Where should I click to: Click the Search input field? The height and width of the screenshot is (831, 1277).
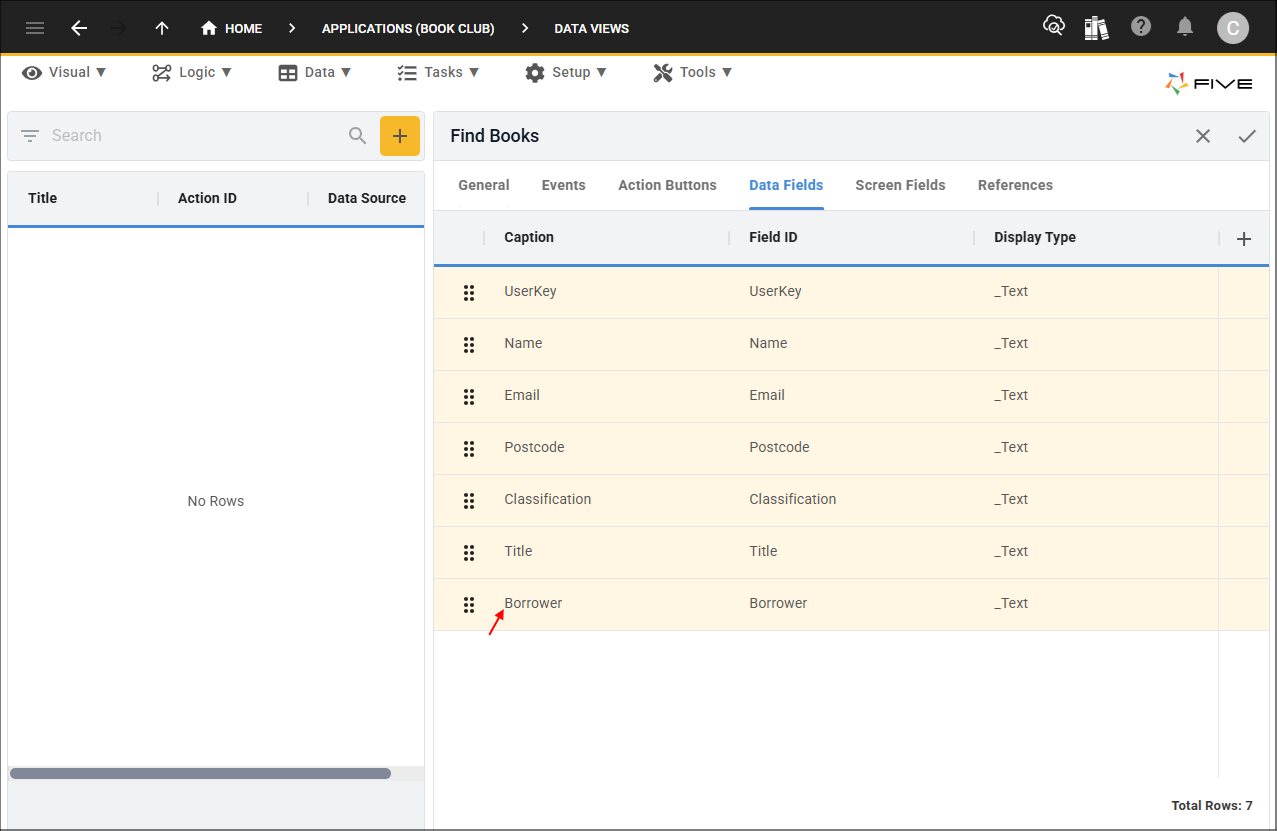point(195,136)
